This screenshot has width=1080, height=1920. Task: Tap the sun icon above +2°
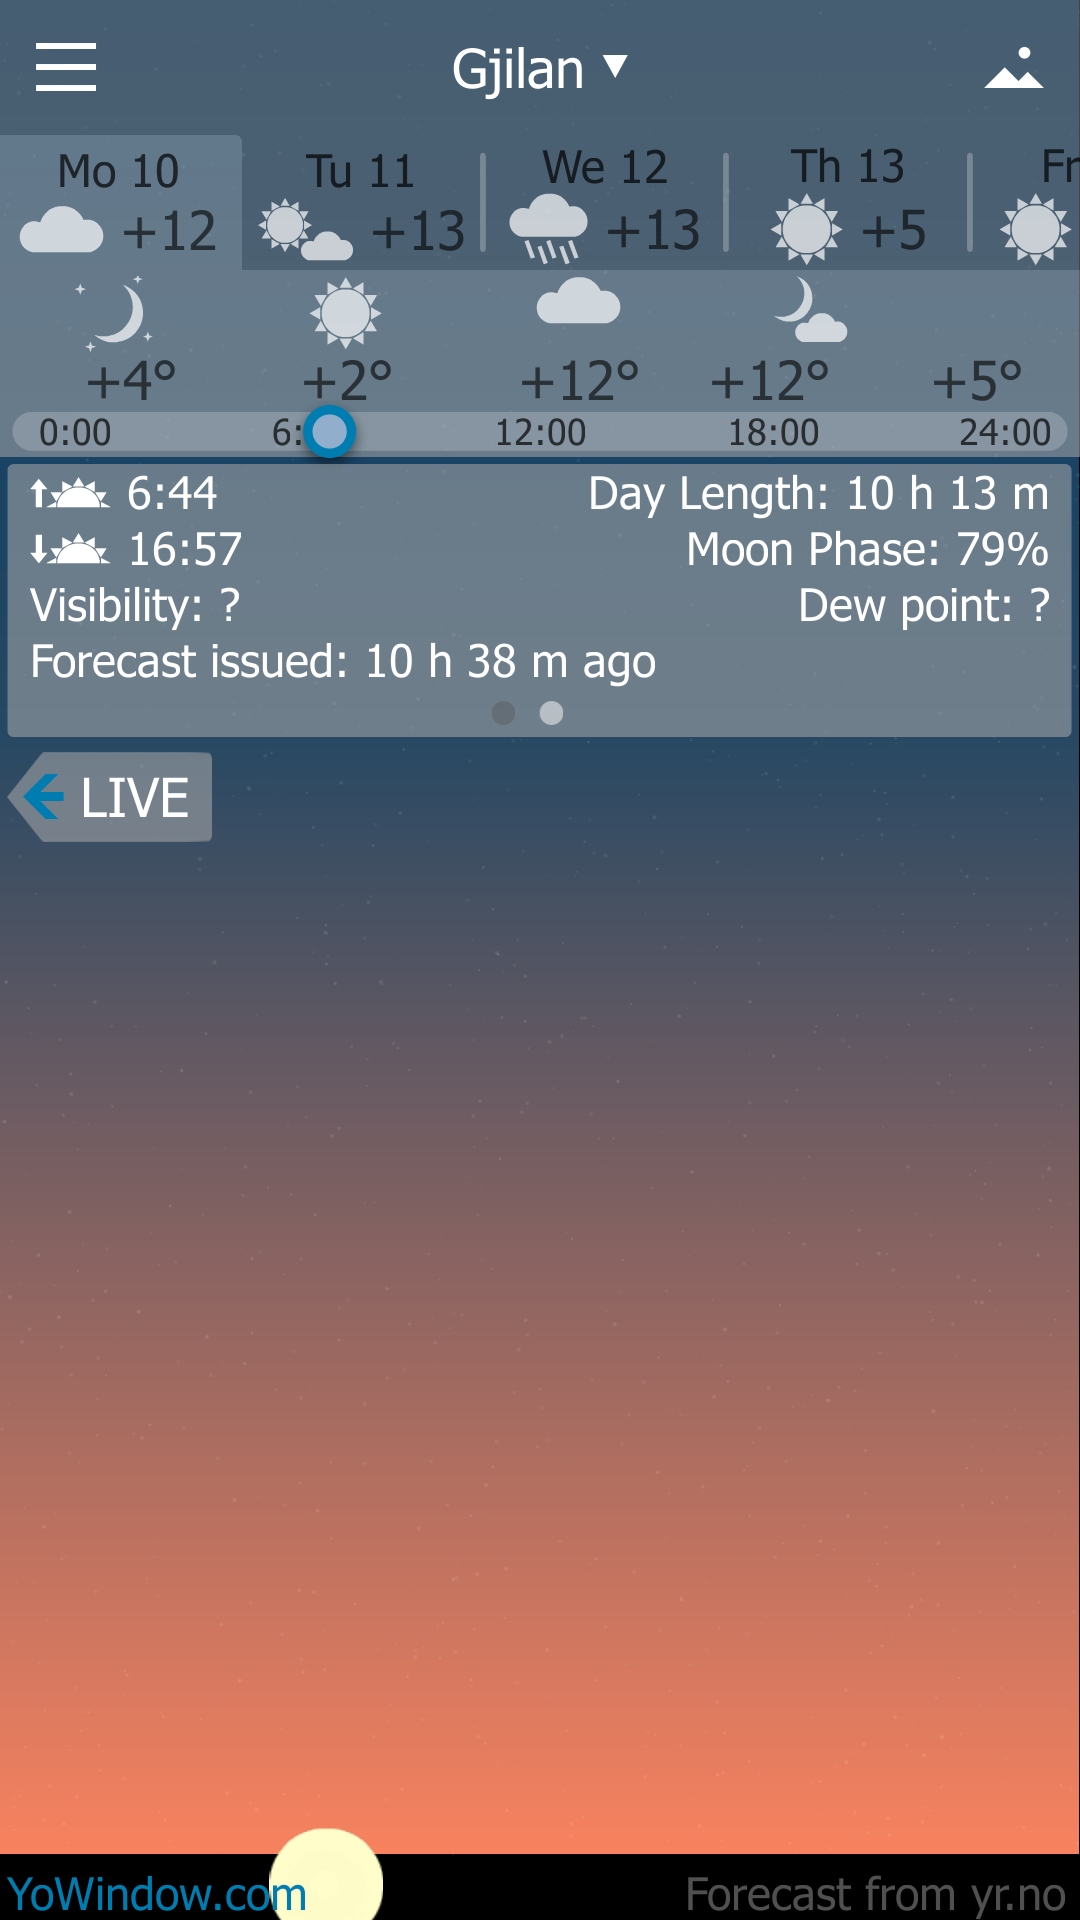tap(345, 312)
